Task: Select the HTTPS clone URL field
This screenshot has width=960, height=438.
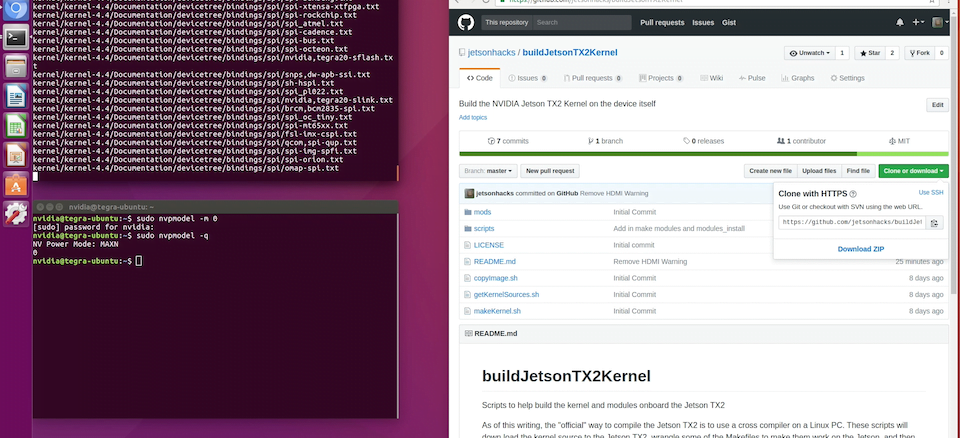Action: [x=852, y=222]
